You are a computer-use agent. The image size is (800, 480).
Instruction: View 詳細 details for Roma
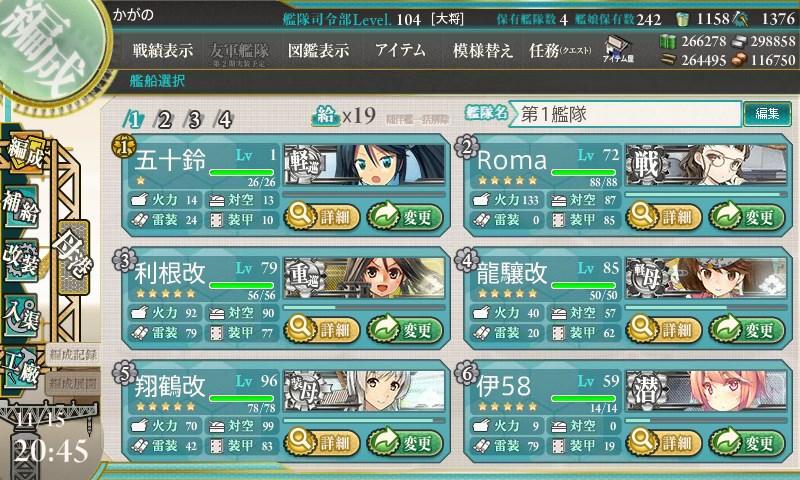(663, 217)
